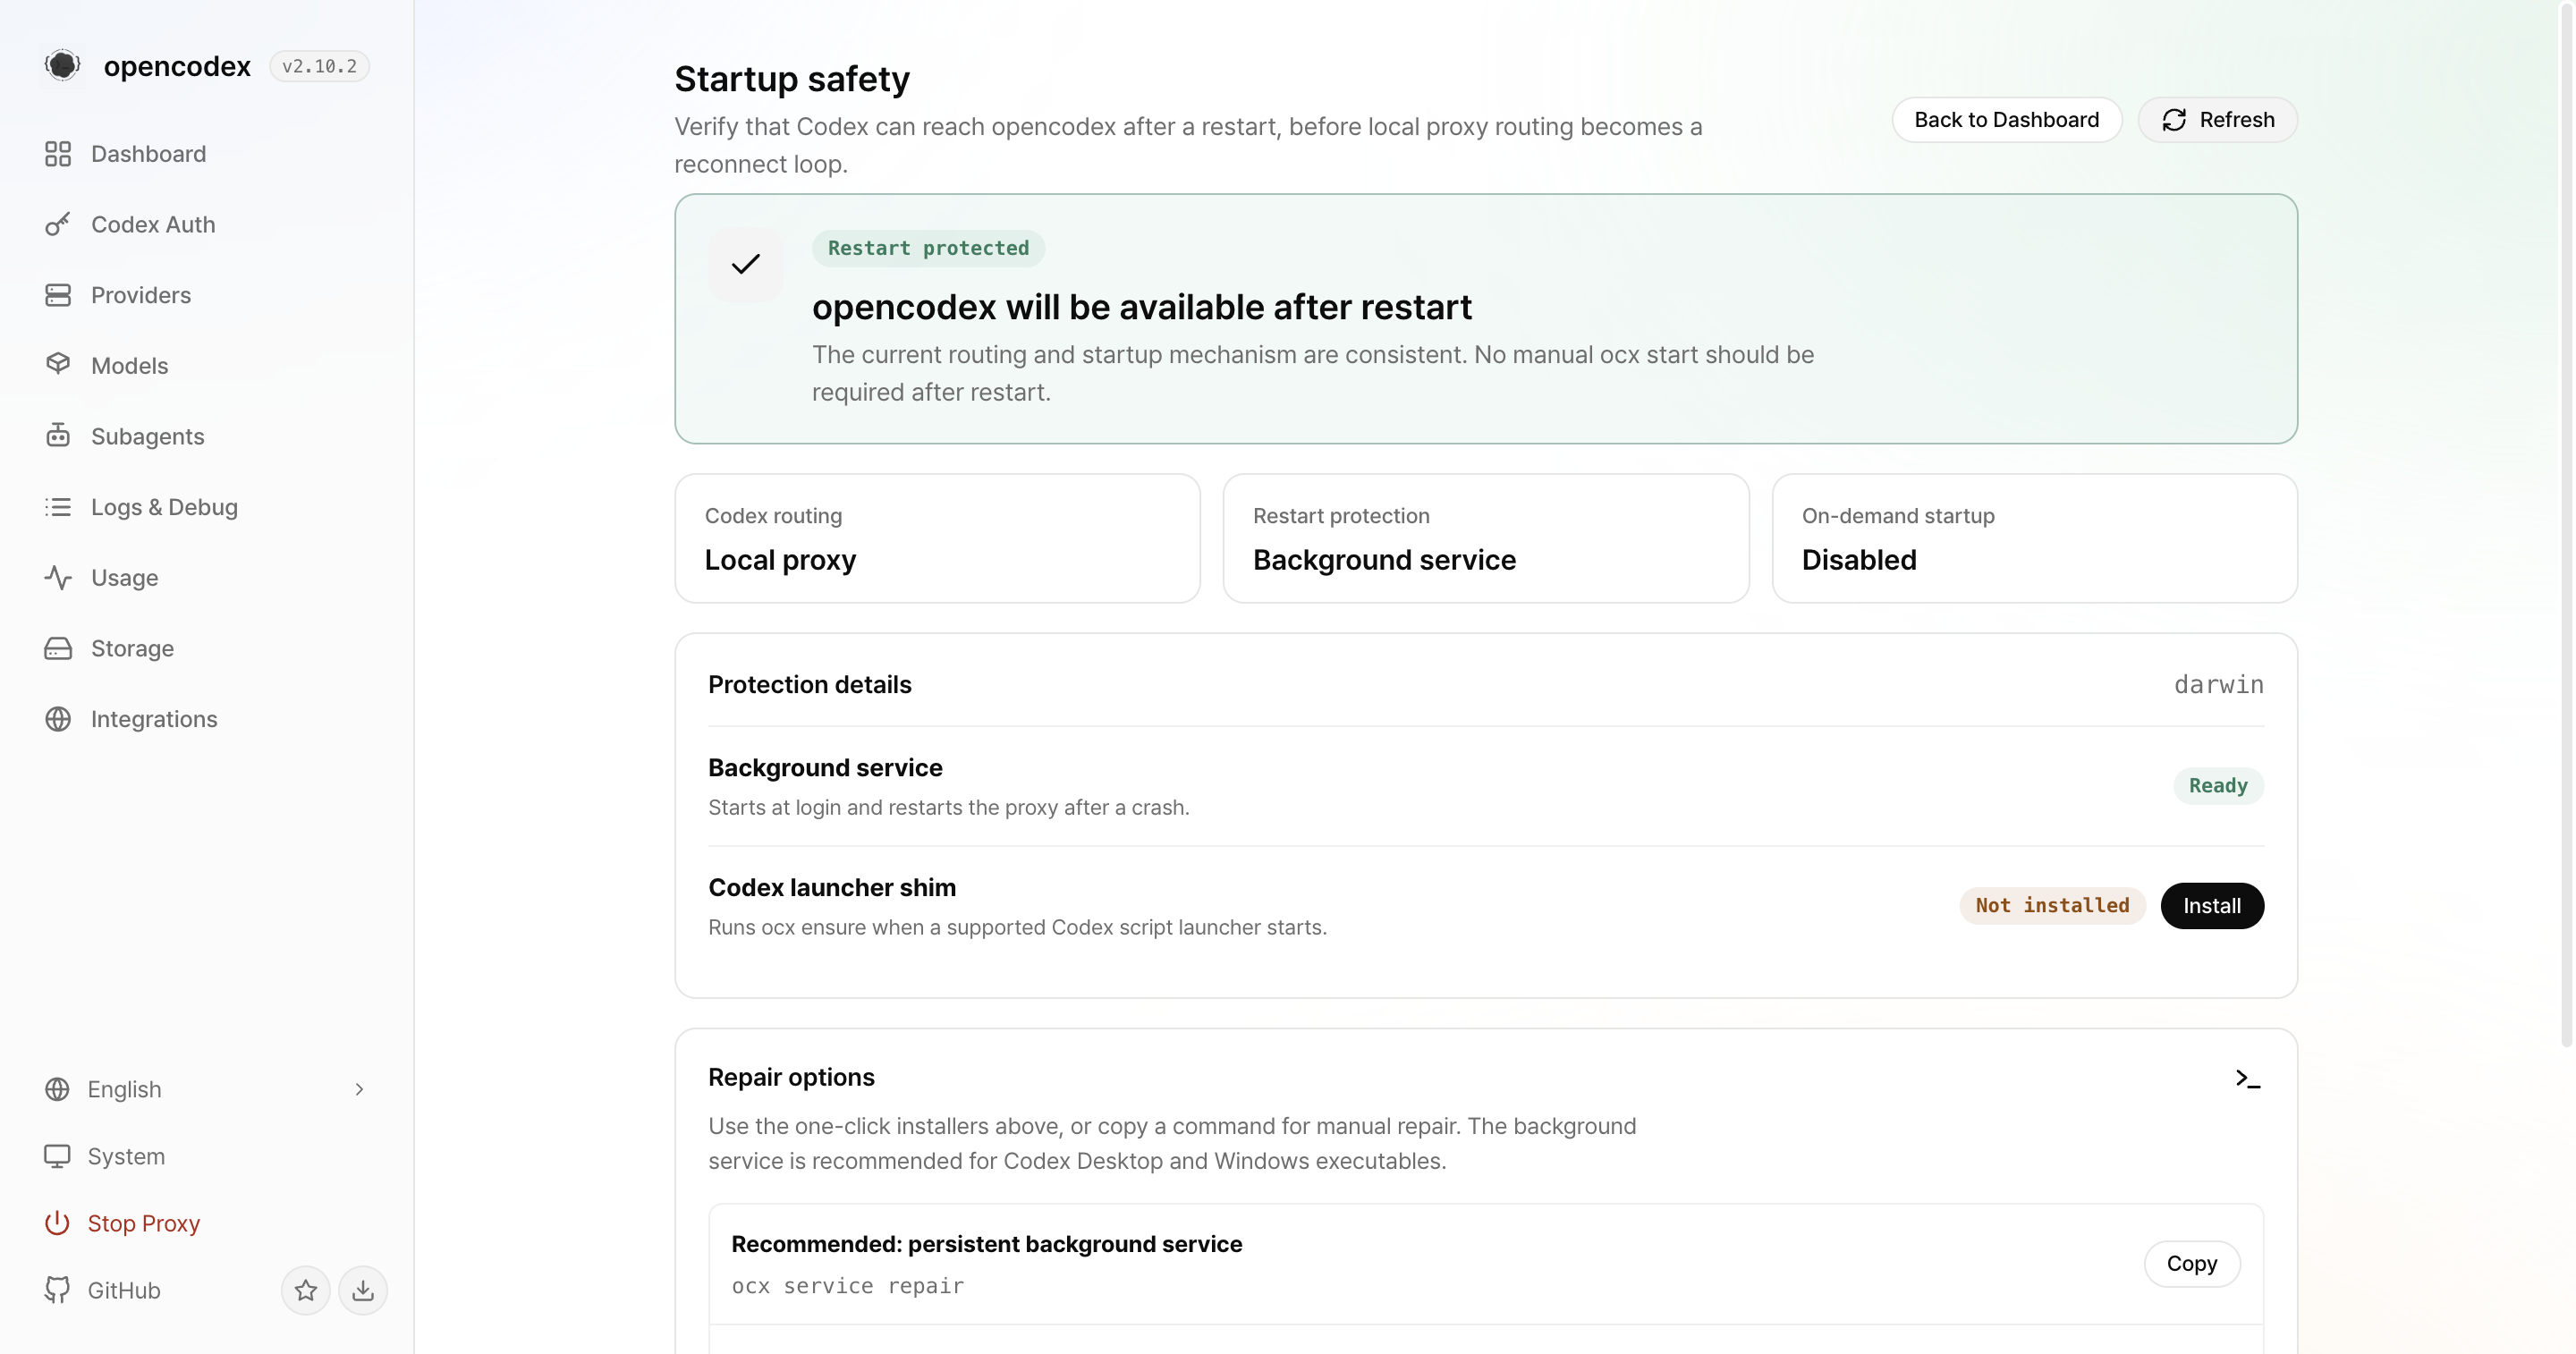Refresh the startup safety status
This screenshot has height=1354, width=2576.
tap(2217, 120)
